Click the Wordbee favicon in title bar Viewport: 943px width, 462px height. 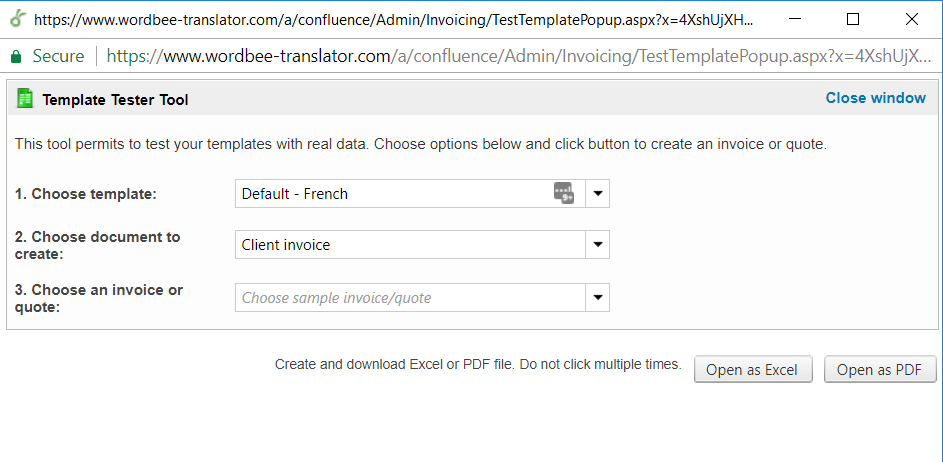click(x=18, y=18)
